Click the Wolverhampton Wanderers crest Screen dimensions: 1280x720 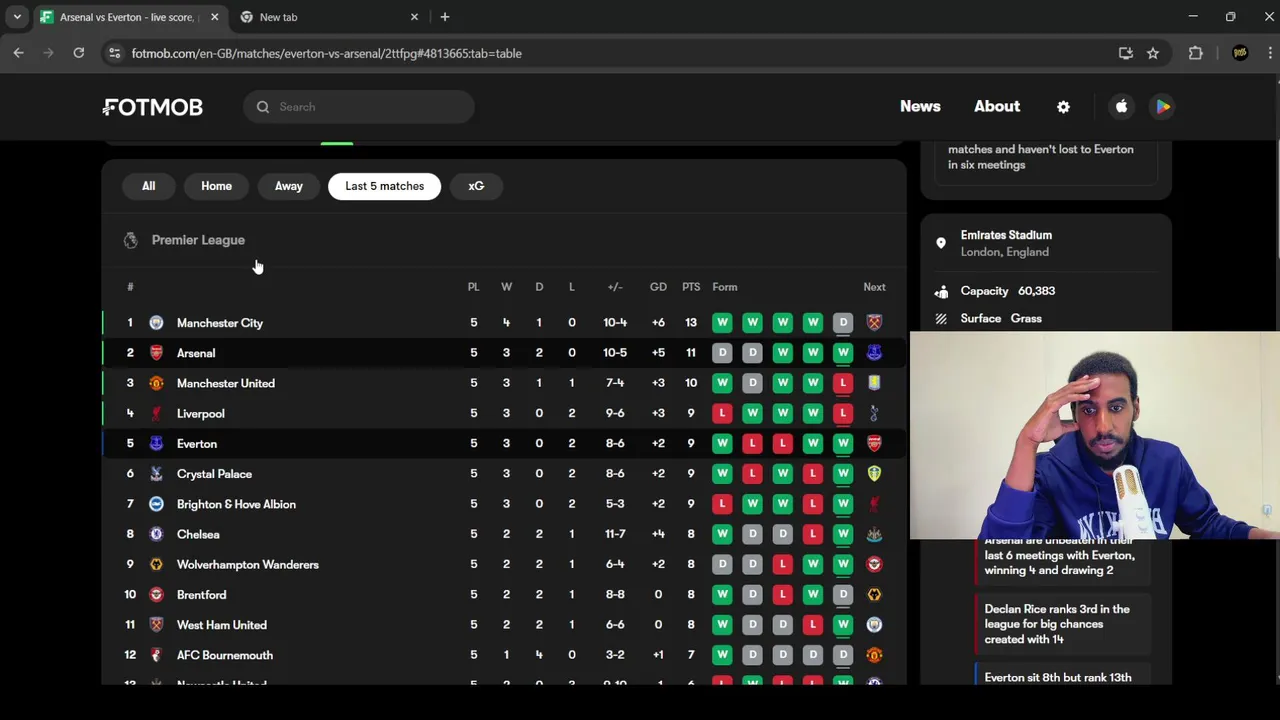coord(156,564)
